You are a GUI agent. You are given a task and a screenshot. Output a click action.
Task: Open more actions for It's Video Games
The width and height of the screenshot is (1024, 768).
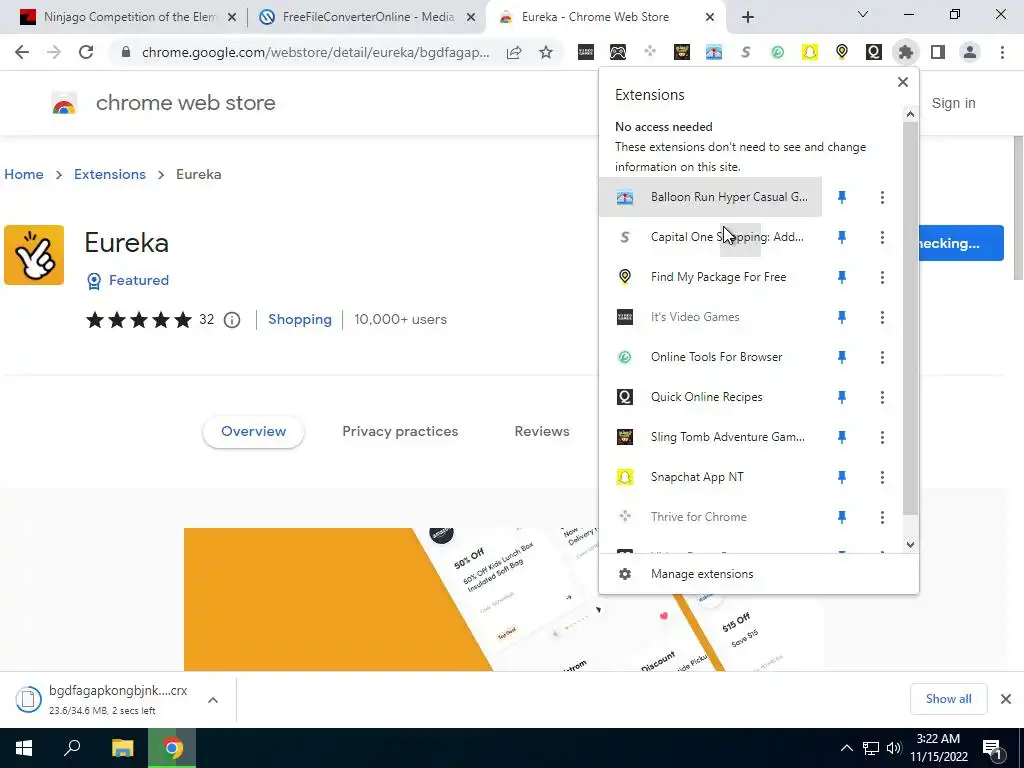[882, 317]
